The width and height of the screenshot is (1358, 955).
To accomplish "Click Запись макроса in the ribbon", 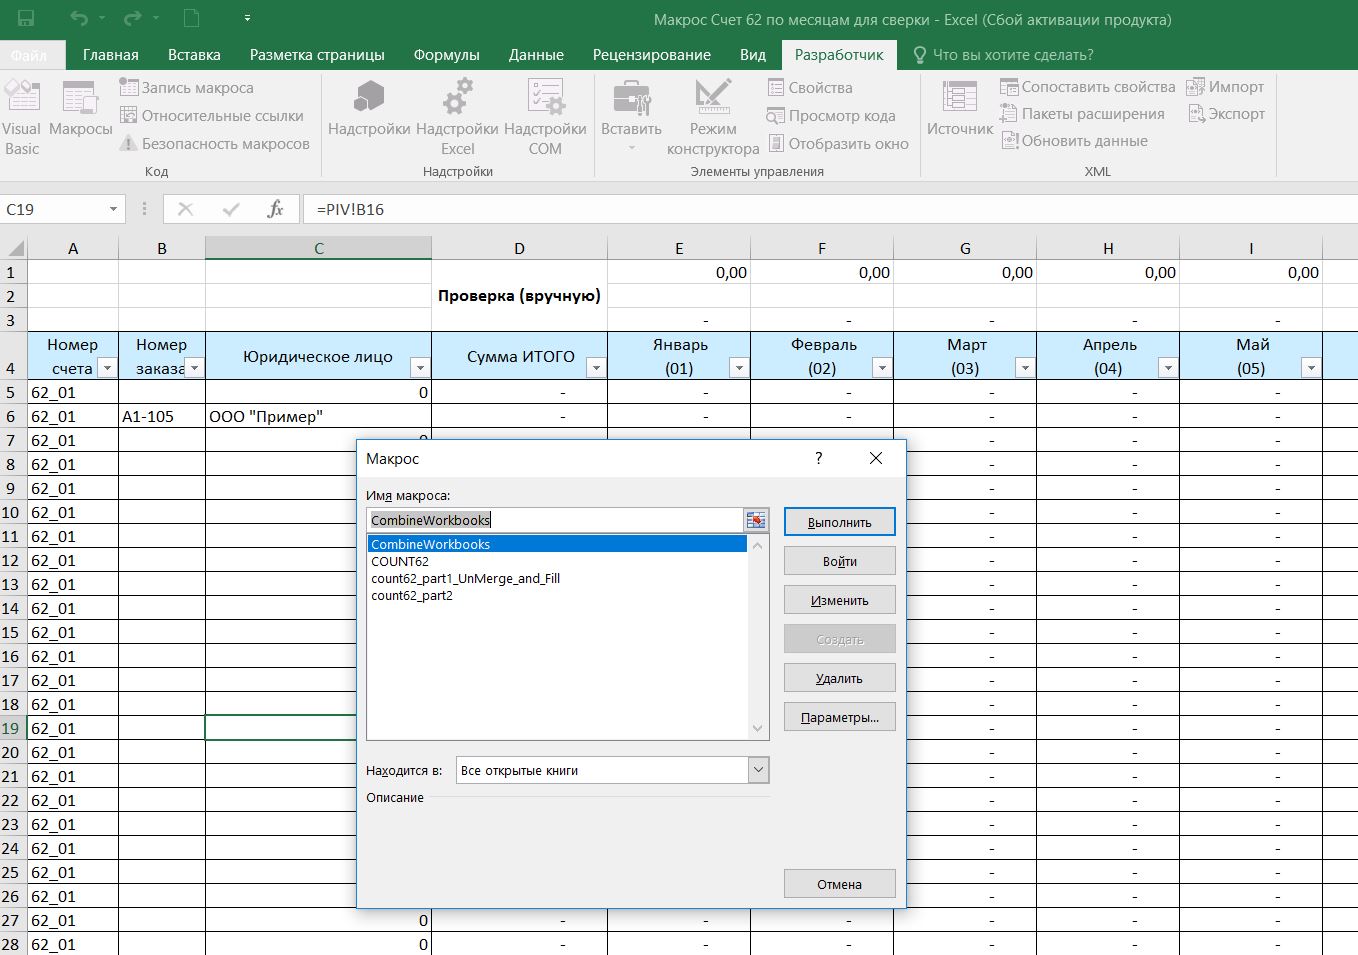I will tap(187, 88).
